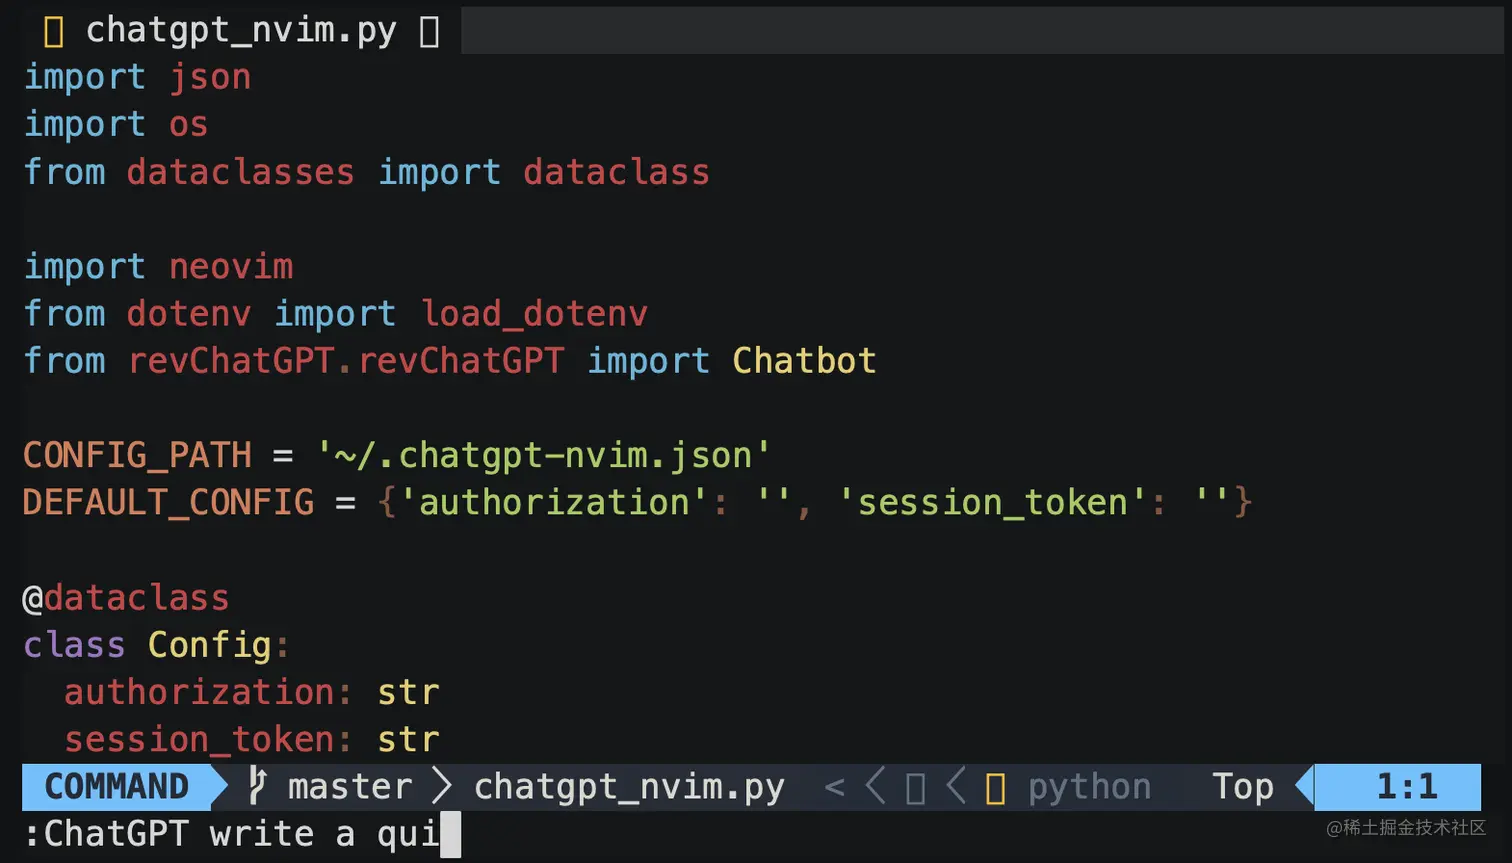The width and height of the screenshot is (1512, 863).
Task: Click the 'dotenv' module name
Action: 188,314
